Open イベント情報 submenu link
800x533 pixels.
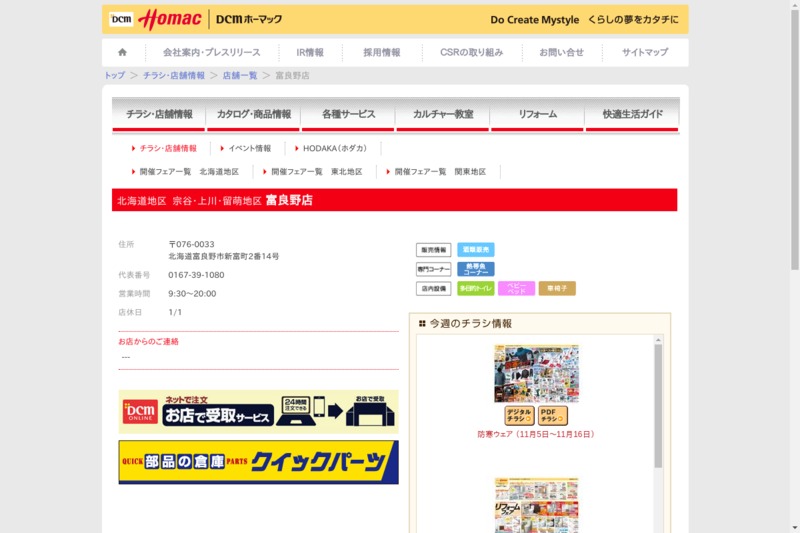pos(249,148)
